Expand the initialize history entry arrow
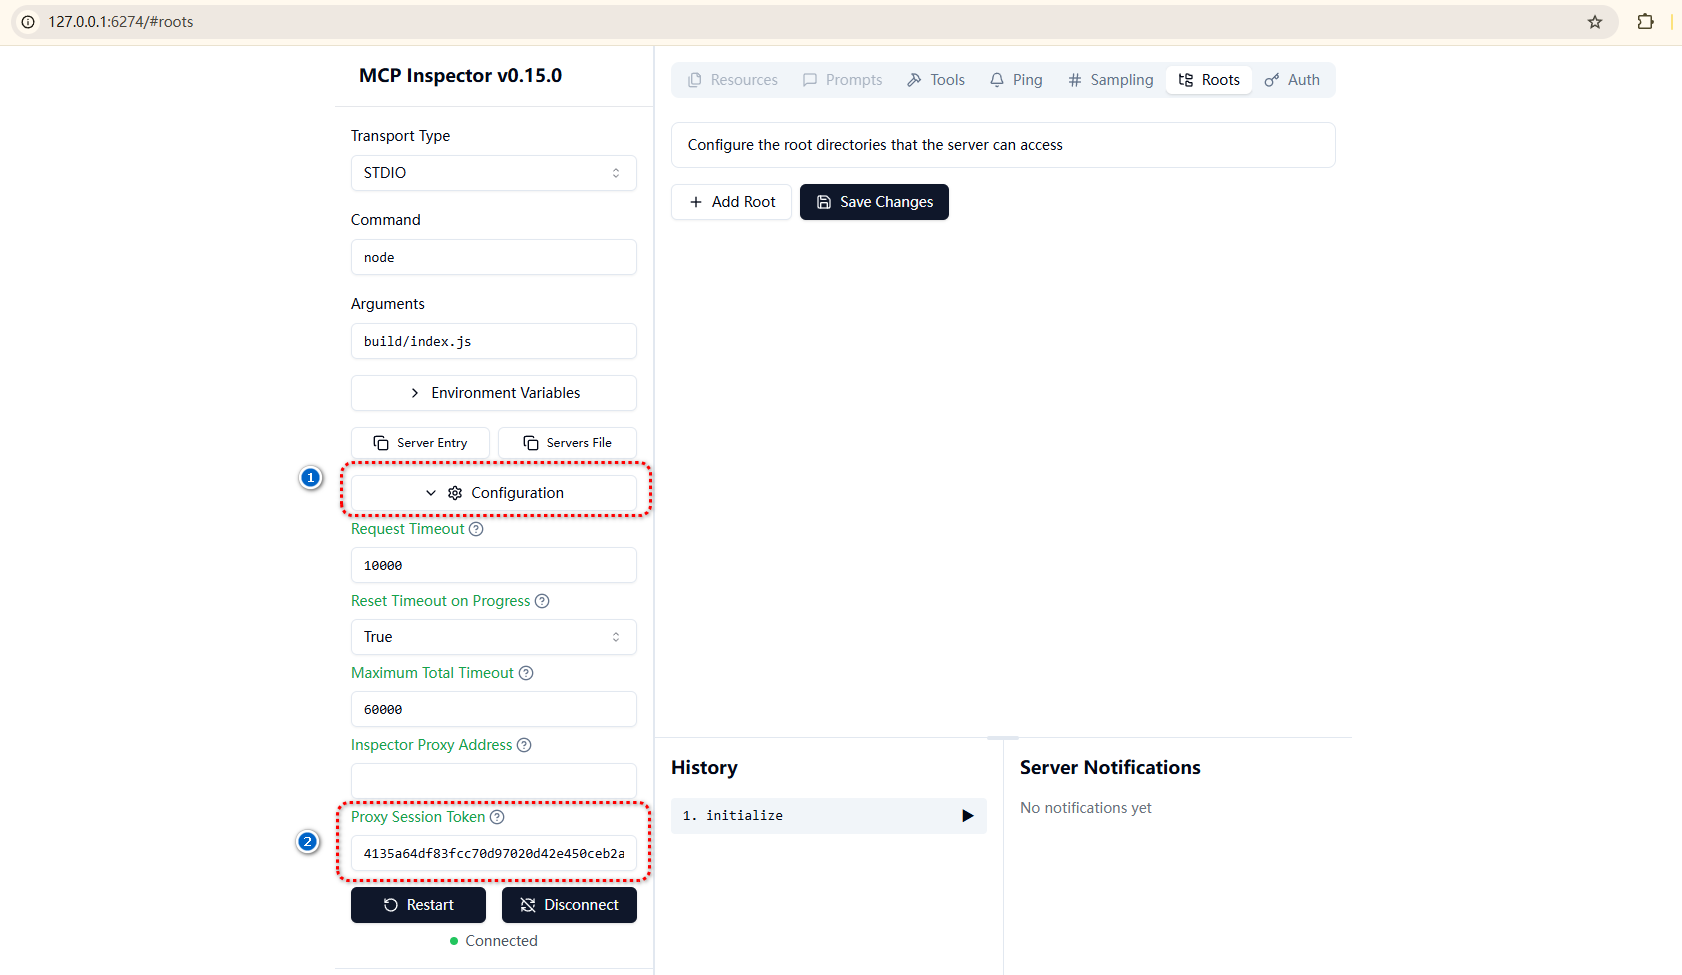Viewport: 1682px width, 975px height. (x=967, y=816)
